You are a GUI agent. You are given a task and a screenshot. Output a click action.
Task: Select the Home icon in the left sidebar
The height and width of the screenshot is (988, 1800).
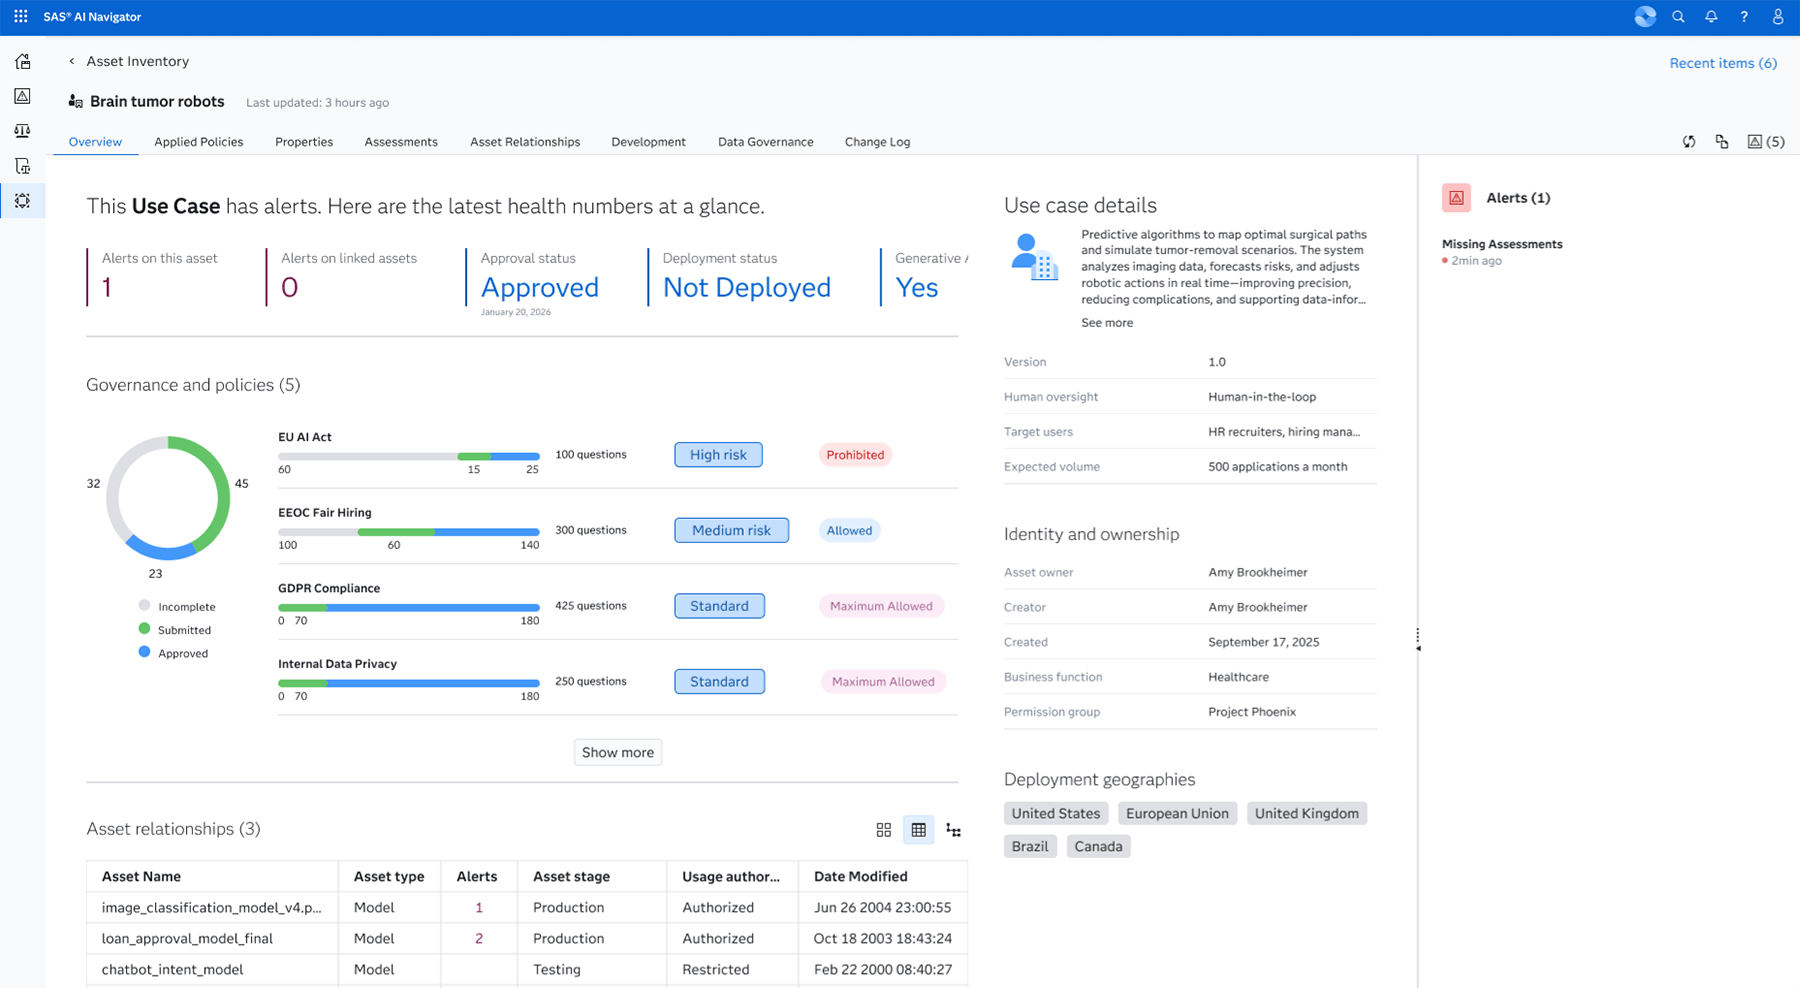point(22,61)
